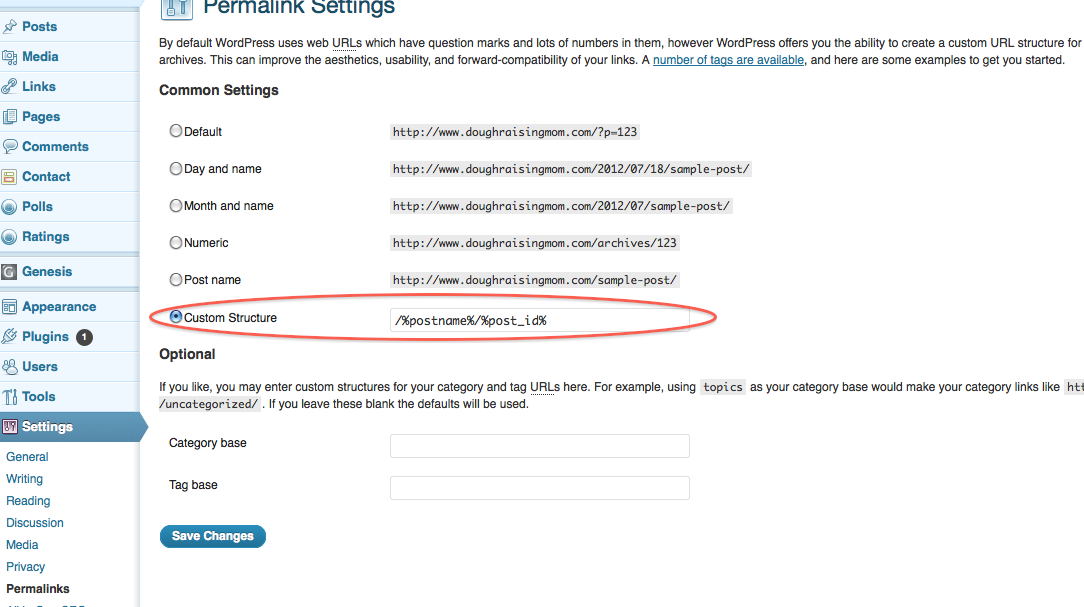Click the Comments speech bubble icon
This screenshot has height=607, width=1084.
pos(10,147)
